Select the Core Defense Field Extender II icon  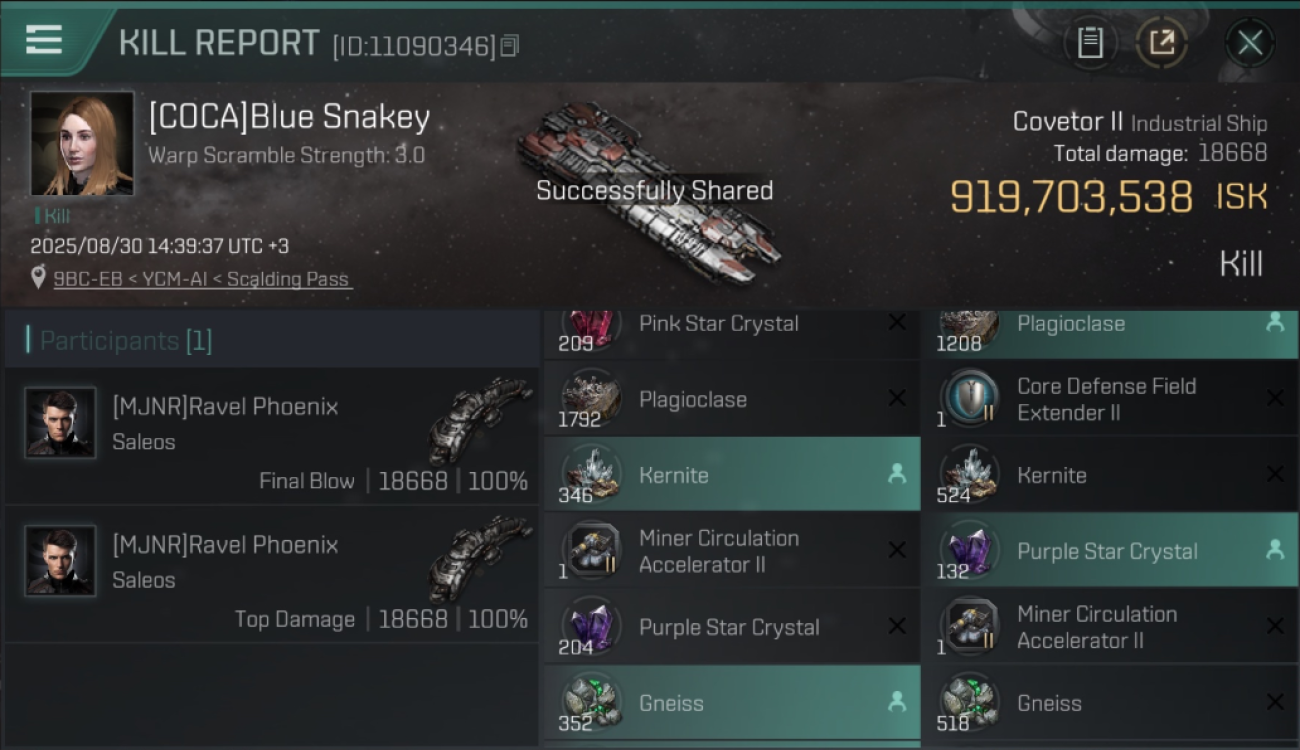click(969, 398)
